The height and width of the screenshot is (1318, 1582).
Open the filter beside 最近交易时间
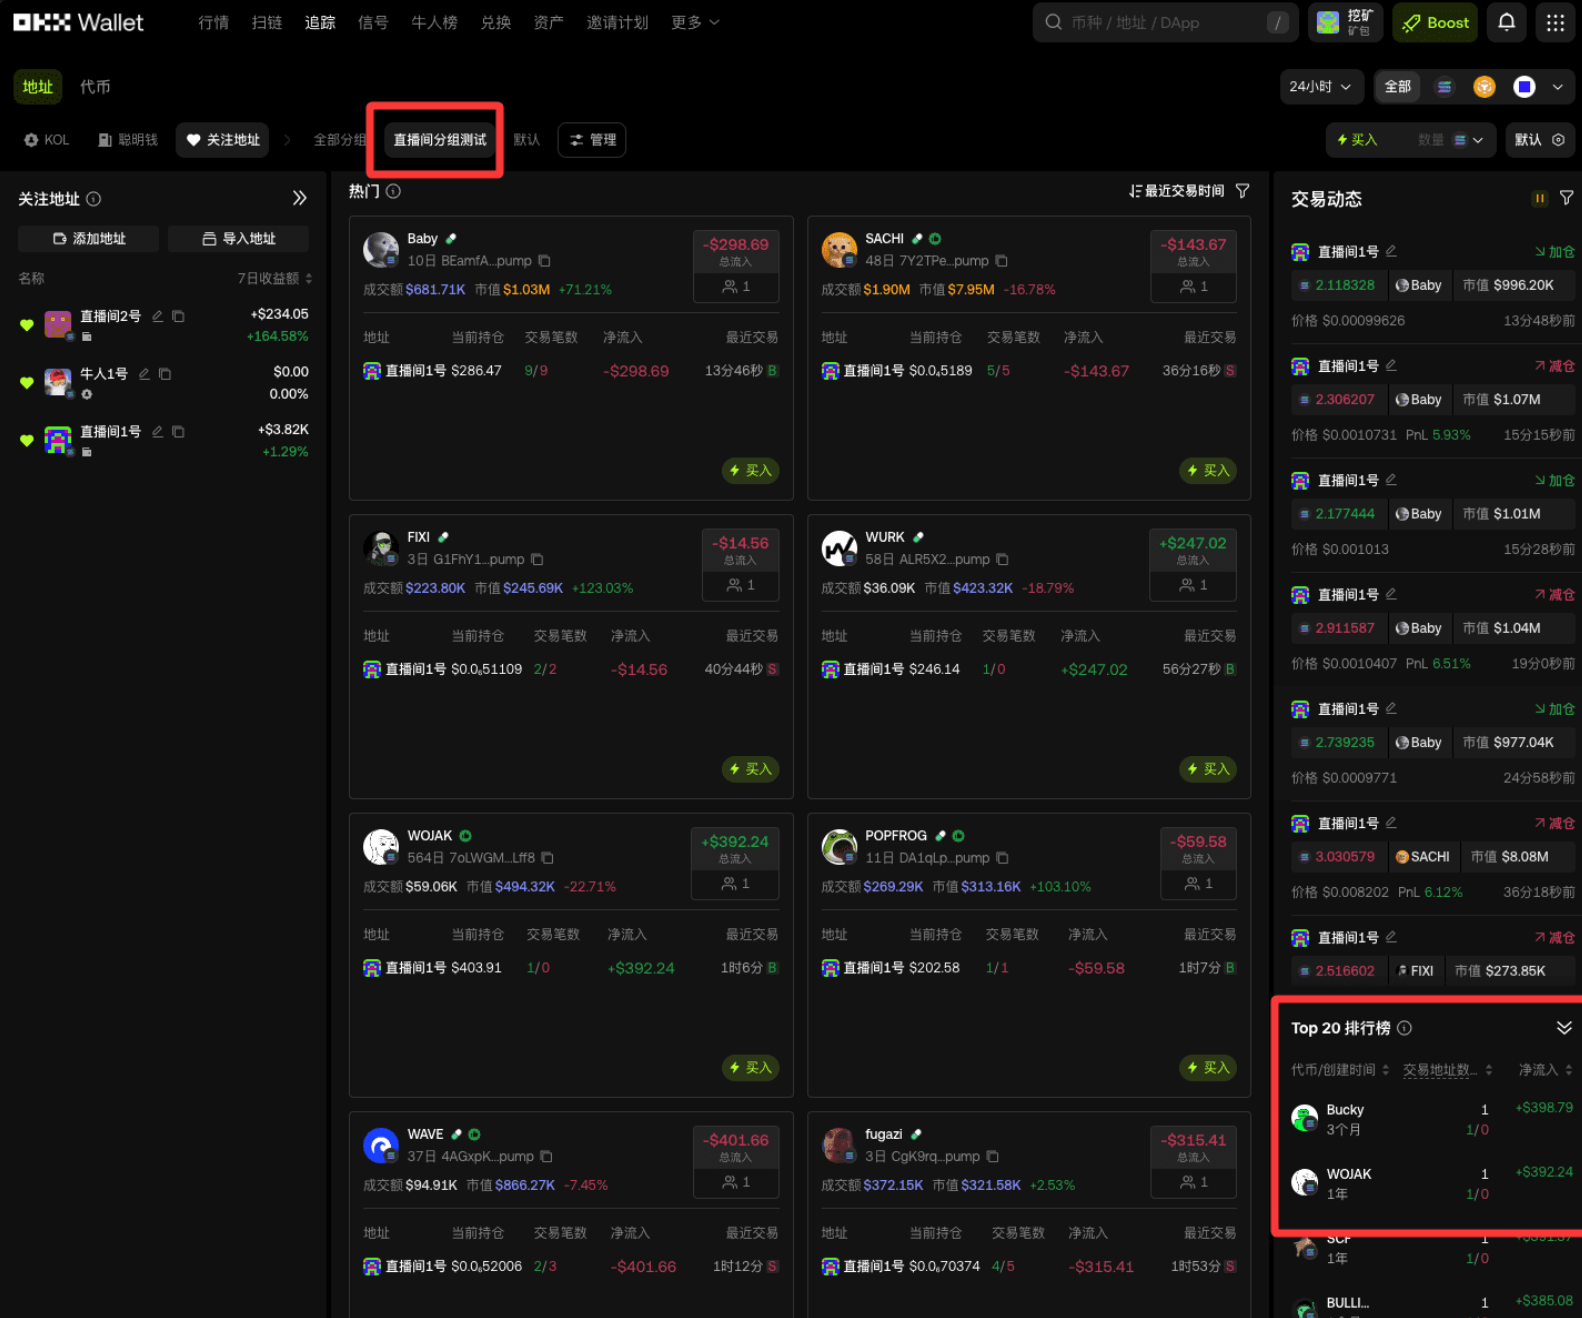[x=1242, y=191]
